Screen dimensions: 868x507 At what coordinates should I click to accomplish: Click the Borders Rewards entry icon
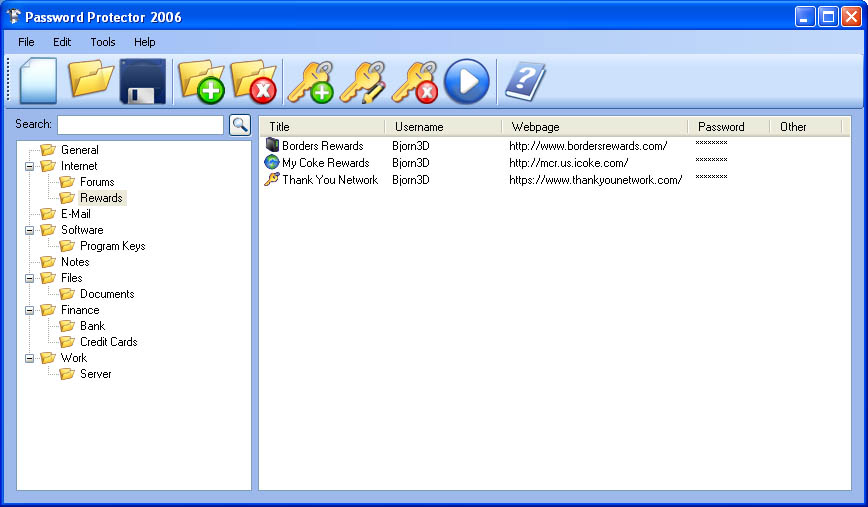[272, 145]
